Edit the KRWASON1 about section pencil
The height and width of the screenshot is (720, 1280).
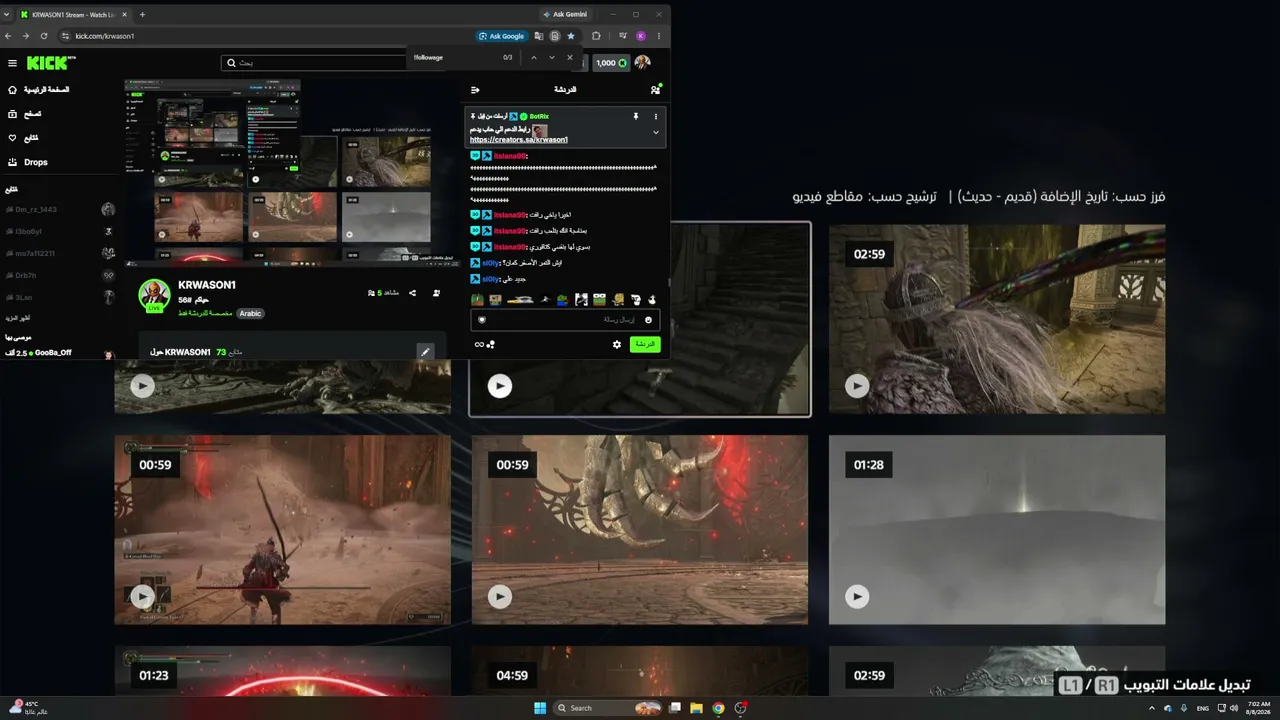425,351
